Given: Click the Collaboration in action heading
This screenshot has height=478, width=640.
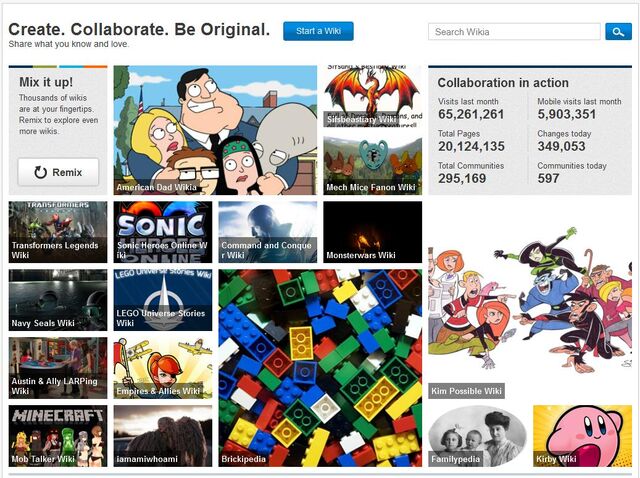Looking at the screenshot, I should [503, 83].
